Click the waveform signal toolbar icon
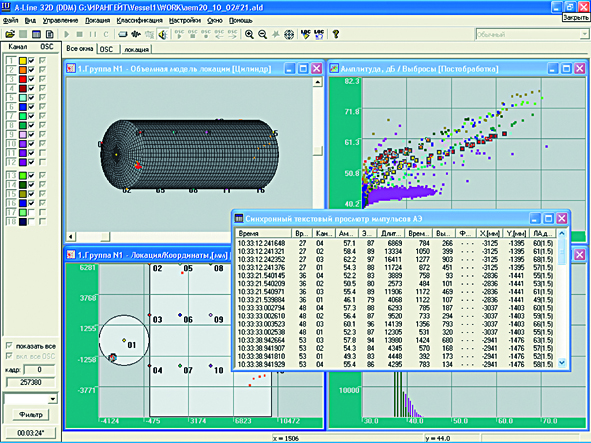This screenshot has width=591, height=443. 136,34
